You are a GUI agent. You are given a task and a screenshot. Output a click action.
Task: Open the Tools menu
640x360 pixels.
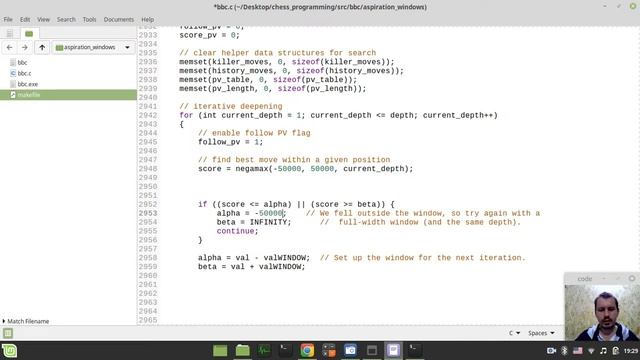[89, 19]
